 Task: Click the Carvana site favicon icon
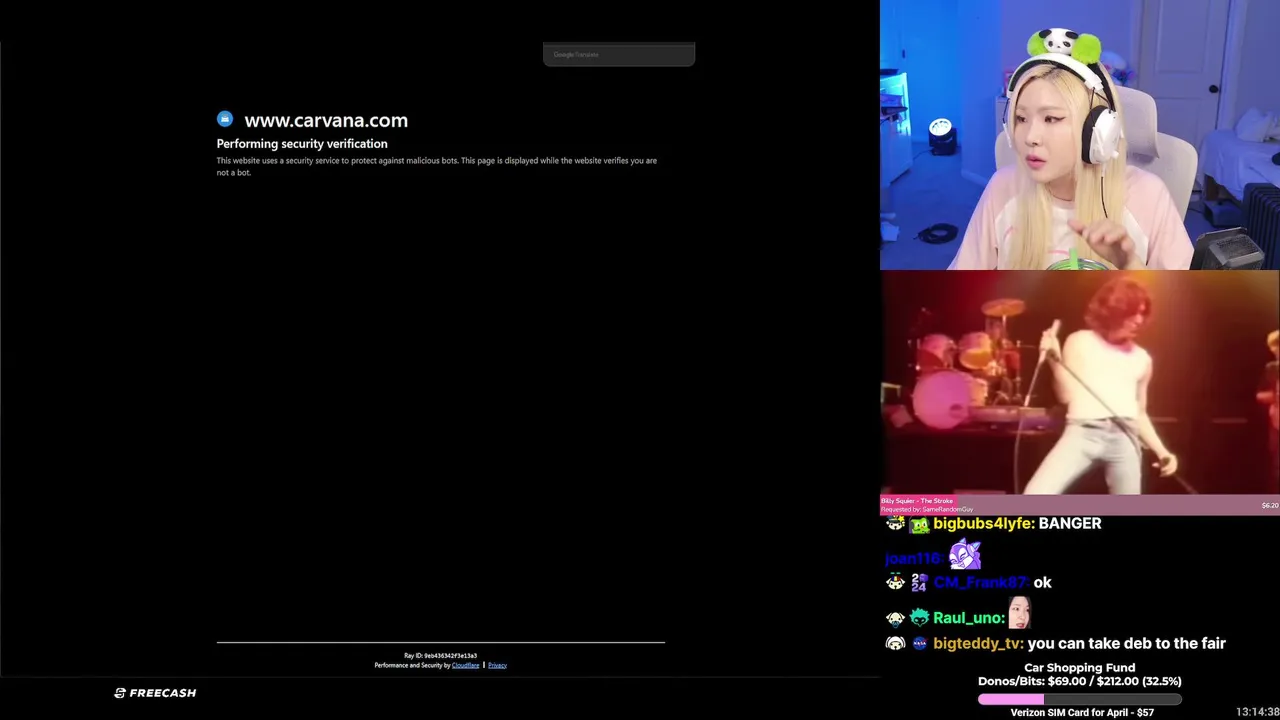pyautogui.click(x=225, y=119)
